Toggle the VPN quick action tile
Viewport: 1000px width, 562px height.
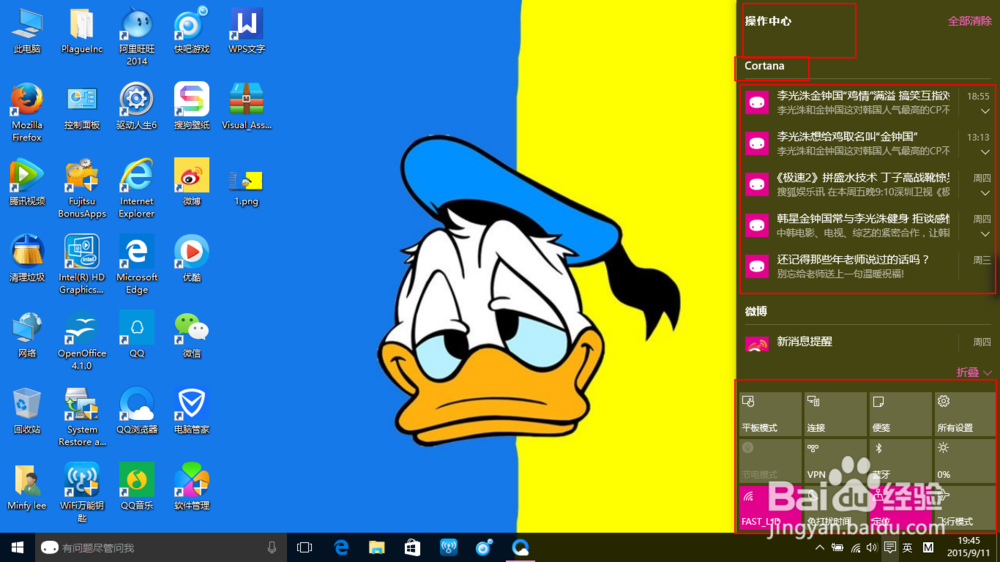point(835,461)
